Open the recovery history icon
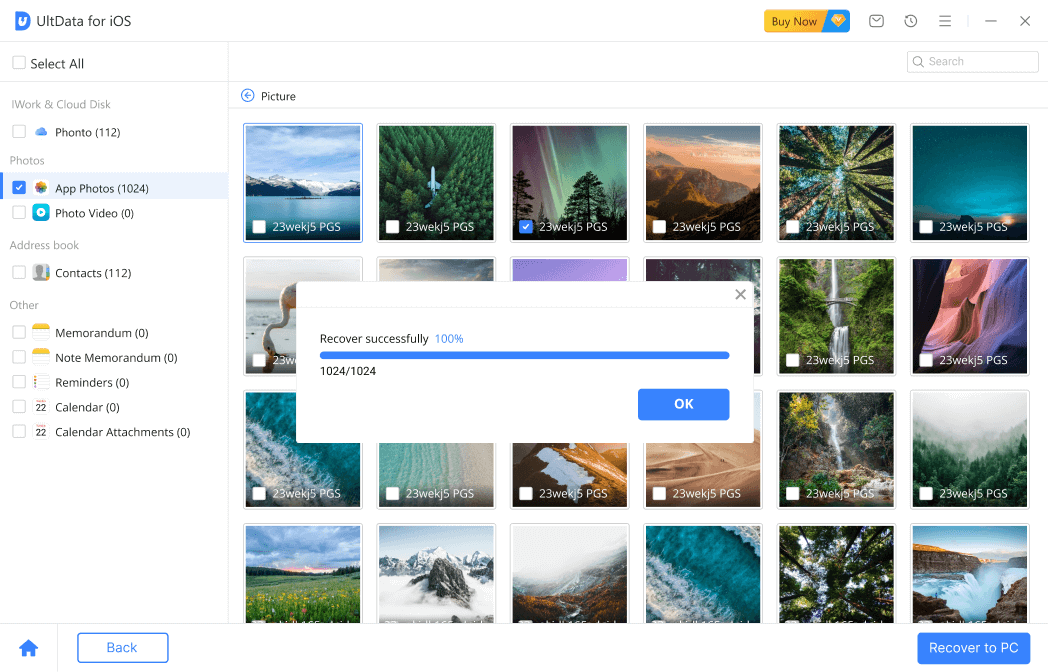This screenshot has width=1048, height=672. (910, 21)
